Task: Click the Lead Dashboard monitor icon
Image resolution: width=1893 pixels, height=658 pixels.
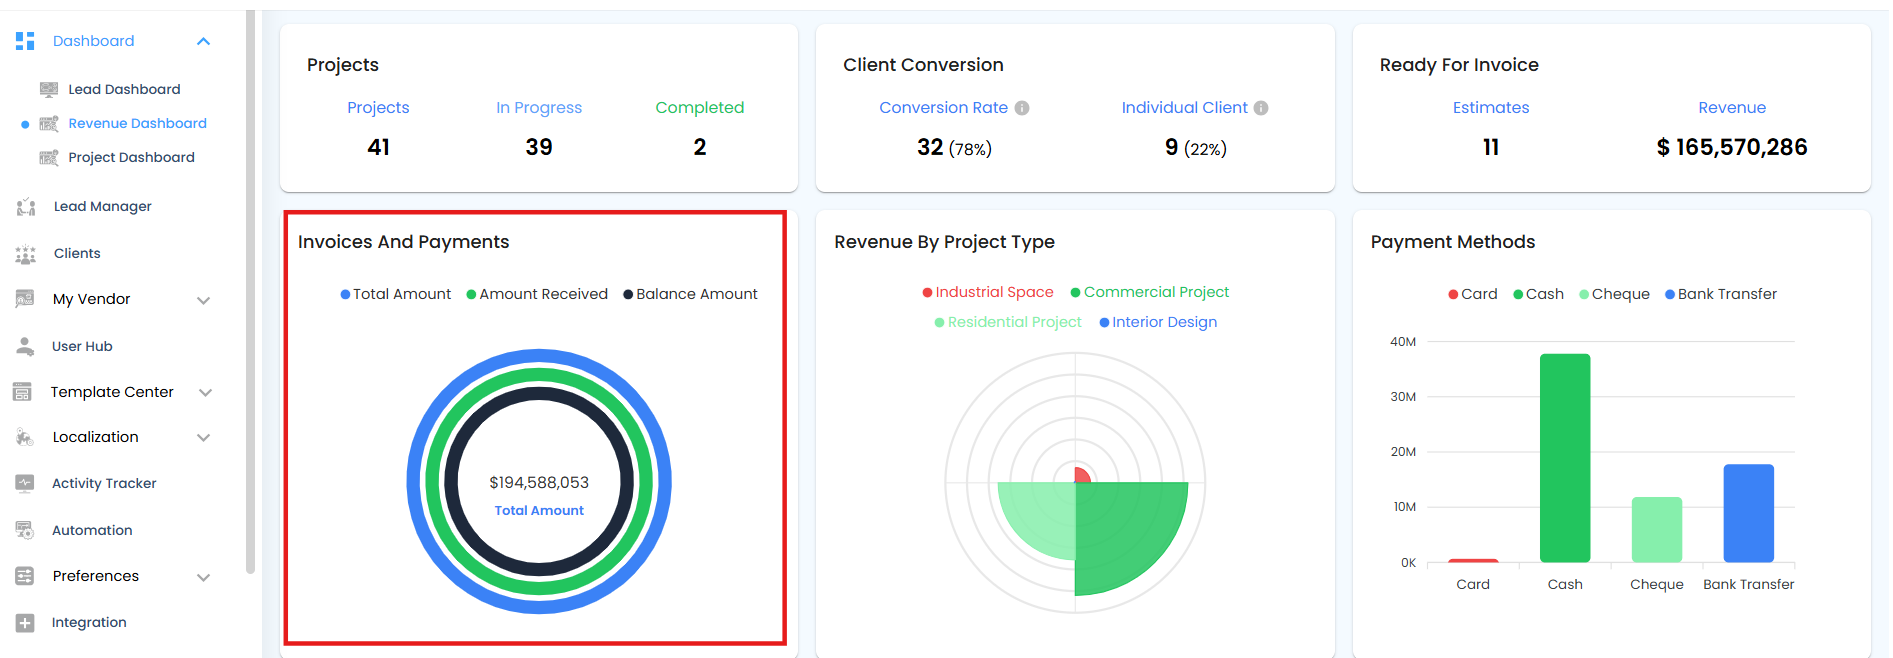Action: [48, 89]
